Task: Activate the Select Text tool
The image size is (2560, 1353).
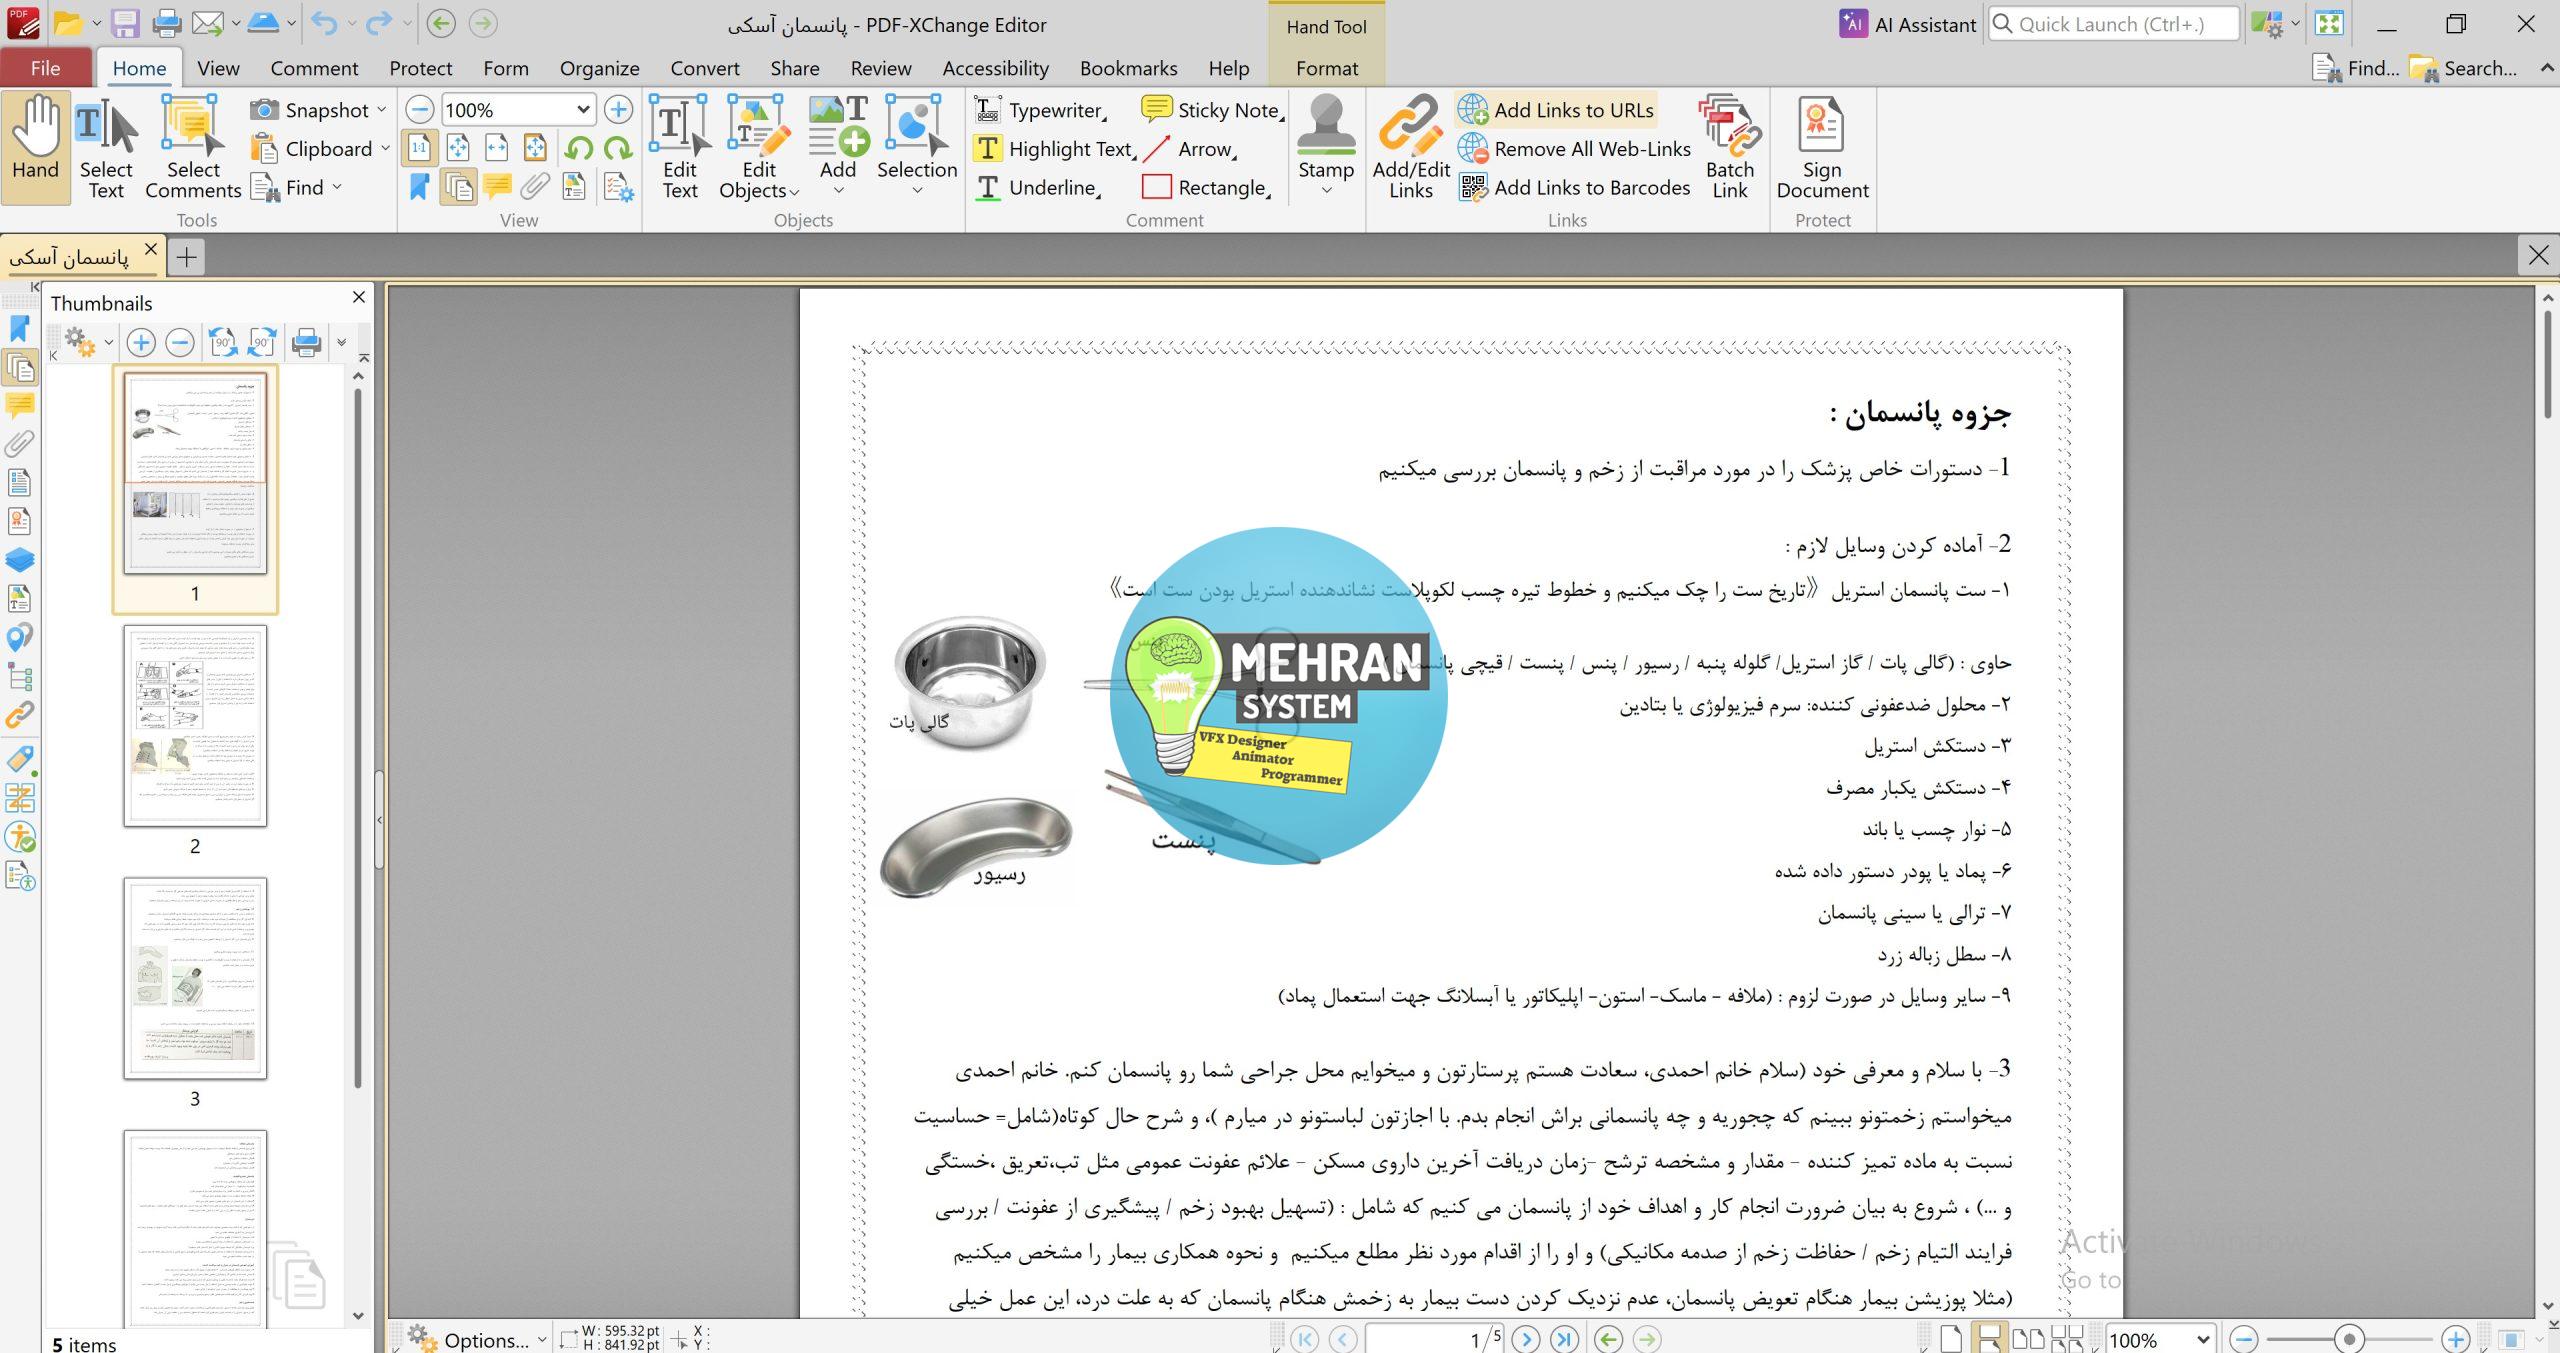Action: [106, 148]
